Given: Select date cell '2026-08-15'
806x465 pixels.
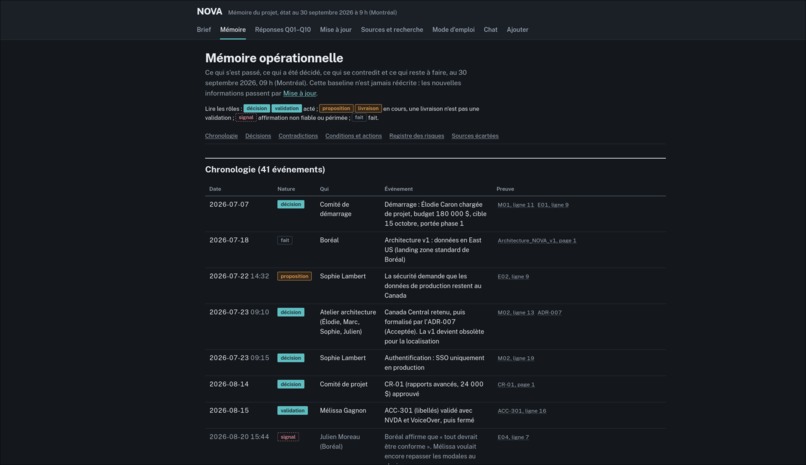Looking at the screenshot, I should (229, 411).
